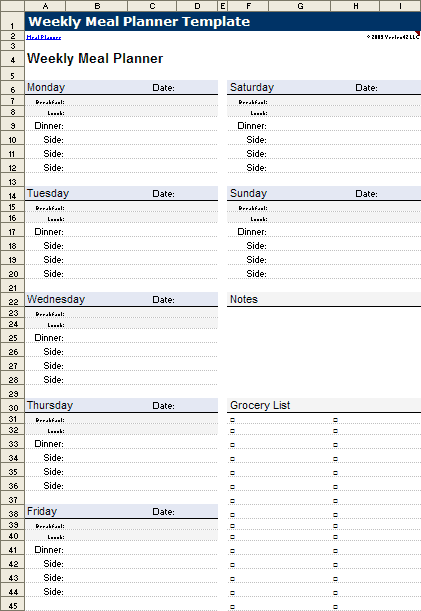The height and width of the screenshot is (611, 421).
Task: Select row 45 header
Action: [x=12, y=605]
